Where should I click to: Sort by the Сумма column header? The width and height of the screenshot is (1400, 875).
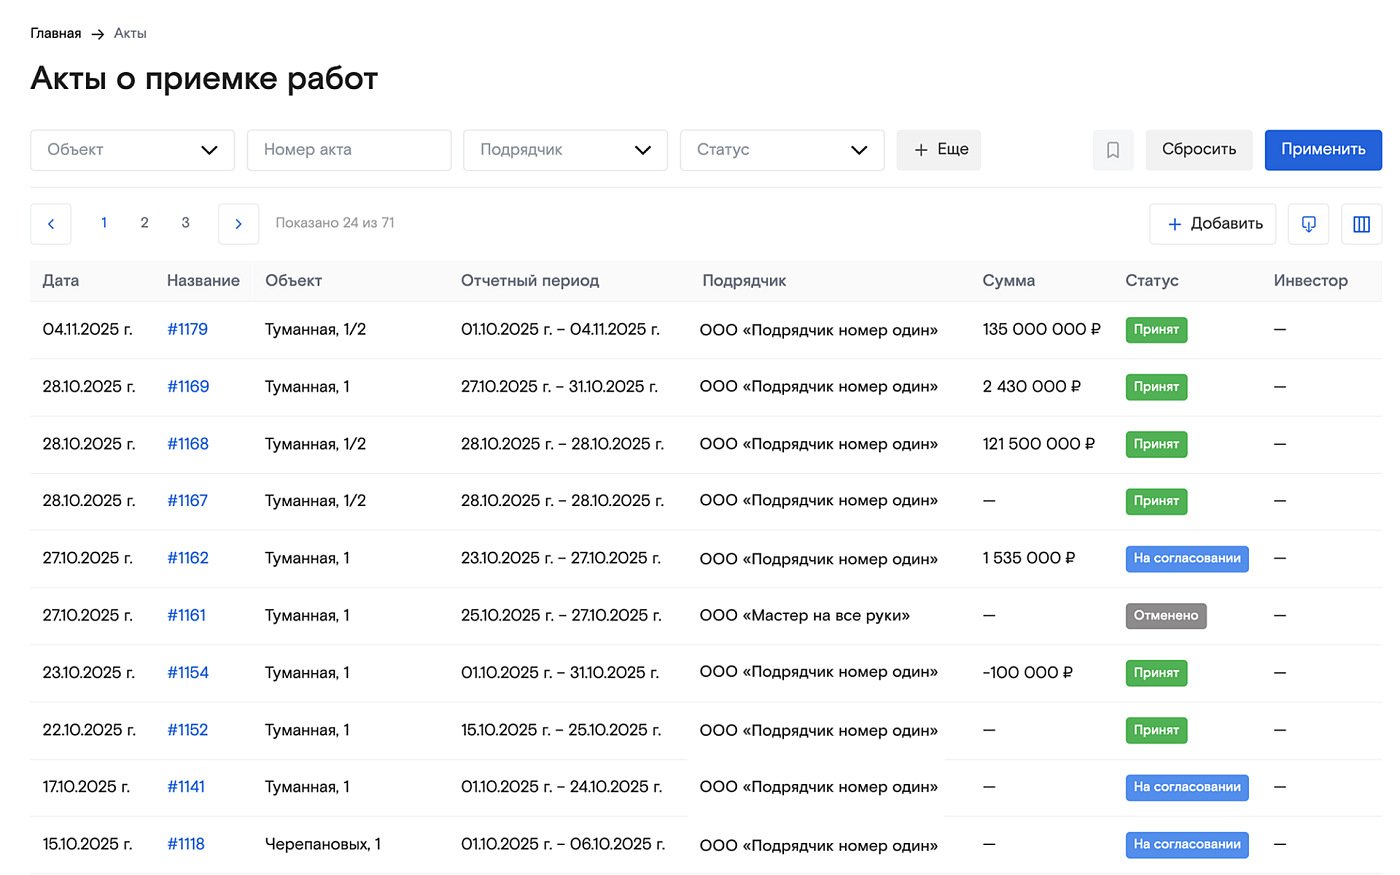(1008, 281)
